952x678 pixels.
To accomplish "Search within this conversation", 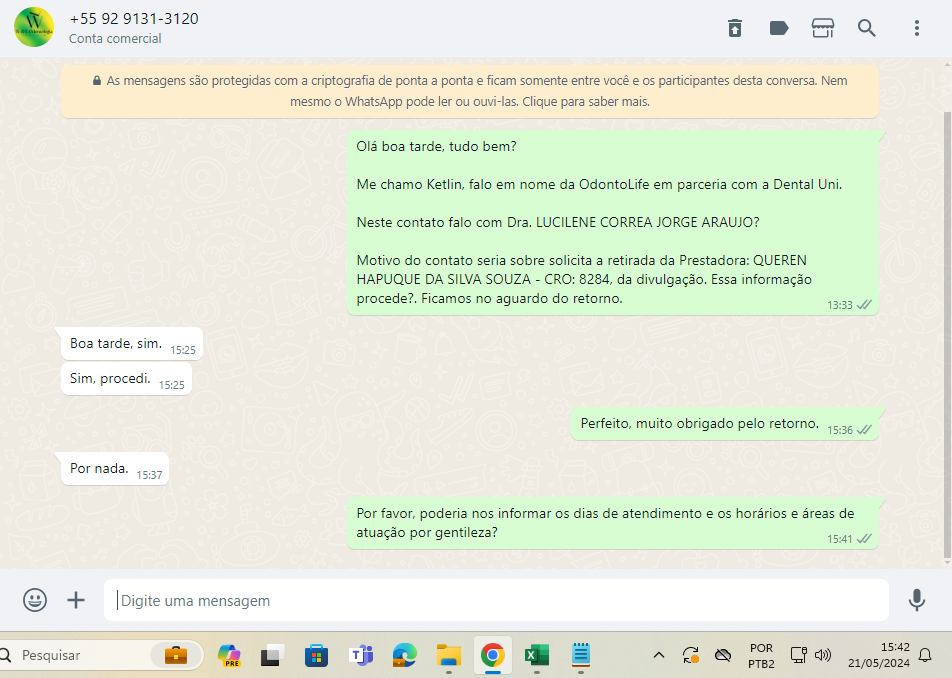I will pyautogui.click(x=867, y=28).
